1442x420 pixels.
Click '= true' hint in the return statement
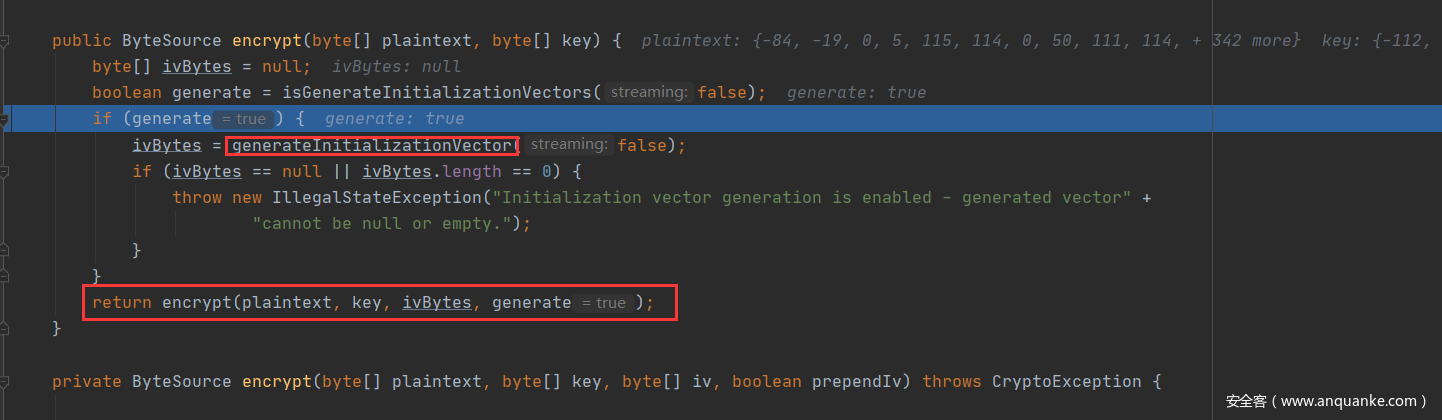click(x=604, y=303)
